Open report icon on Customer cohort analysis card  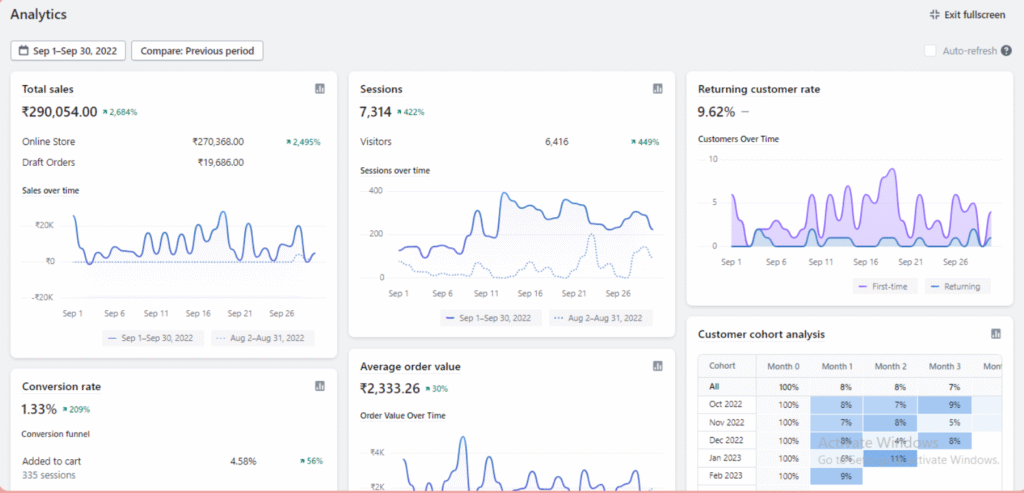click(x=996, y=334)
